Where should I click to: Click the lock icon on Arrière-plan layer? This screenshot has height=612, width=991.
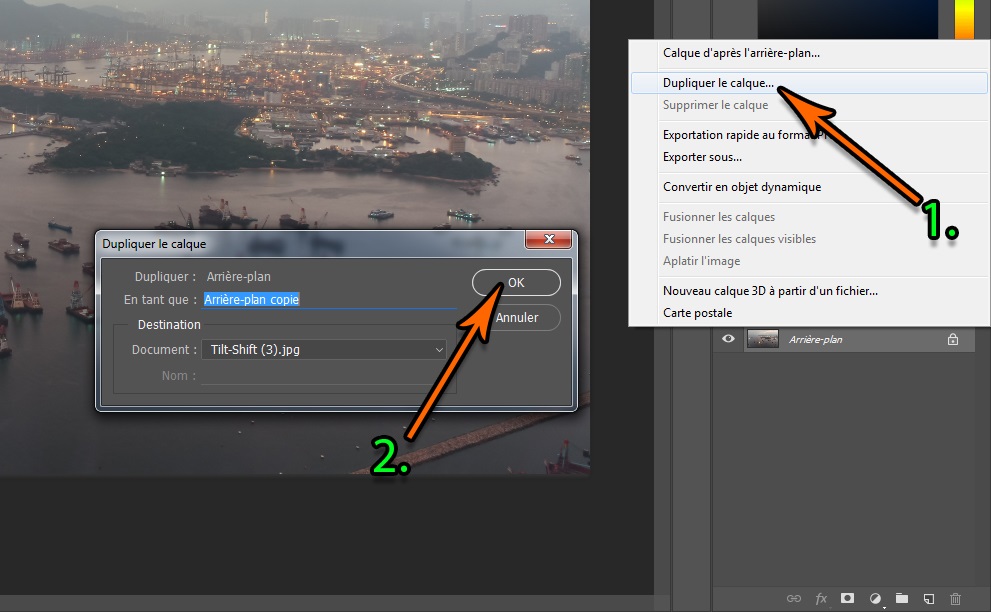pos(953,340)
